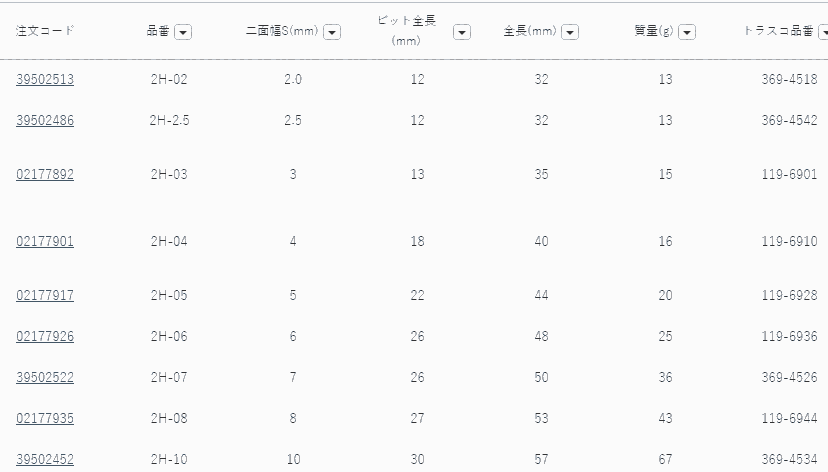Open the 品番 column filter dropdown
The height and width of the screenshot is (472, 828).
(x=183, y=32)
